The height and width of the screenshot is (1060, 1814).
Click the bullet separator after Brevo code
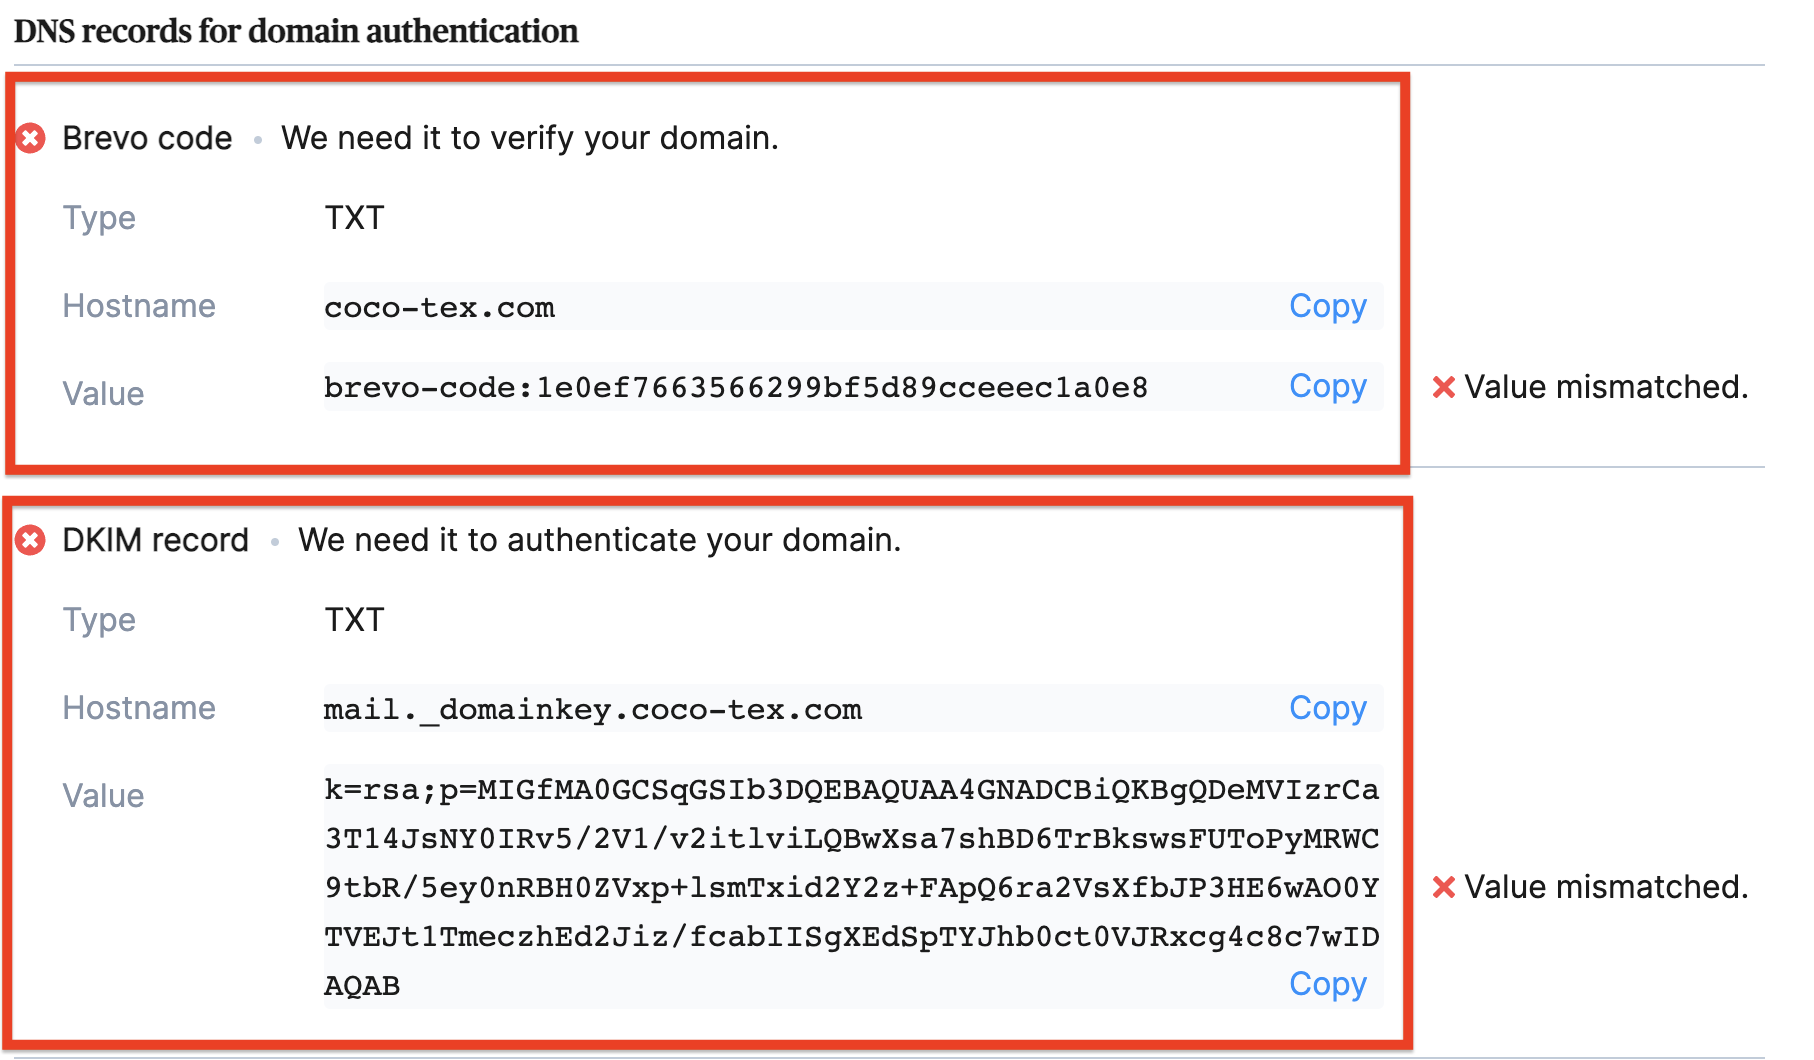coord(258,139)
